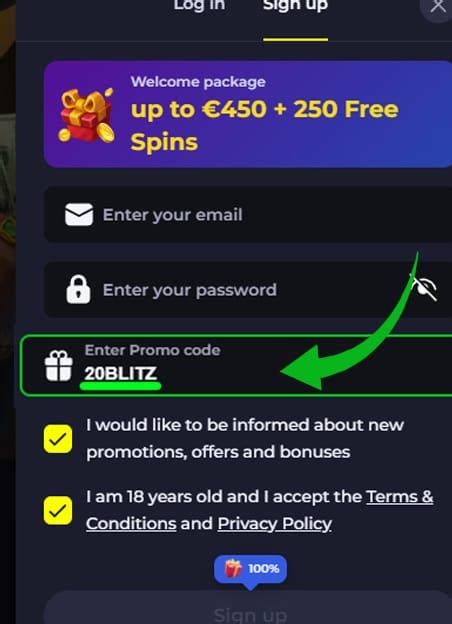The image size is (452, 624).
Task: Select the Sign up tab
Action: (x=296, y=6)
